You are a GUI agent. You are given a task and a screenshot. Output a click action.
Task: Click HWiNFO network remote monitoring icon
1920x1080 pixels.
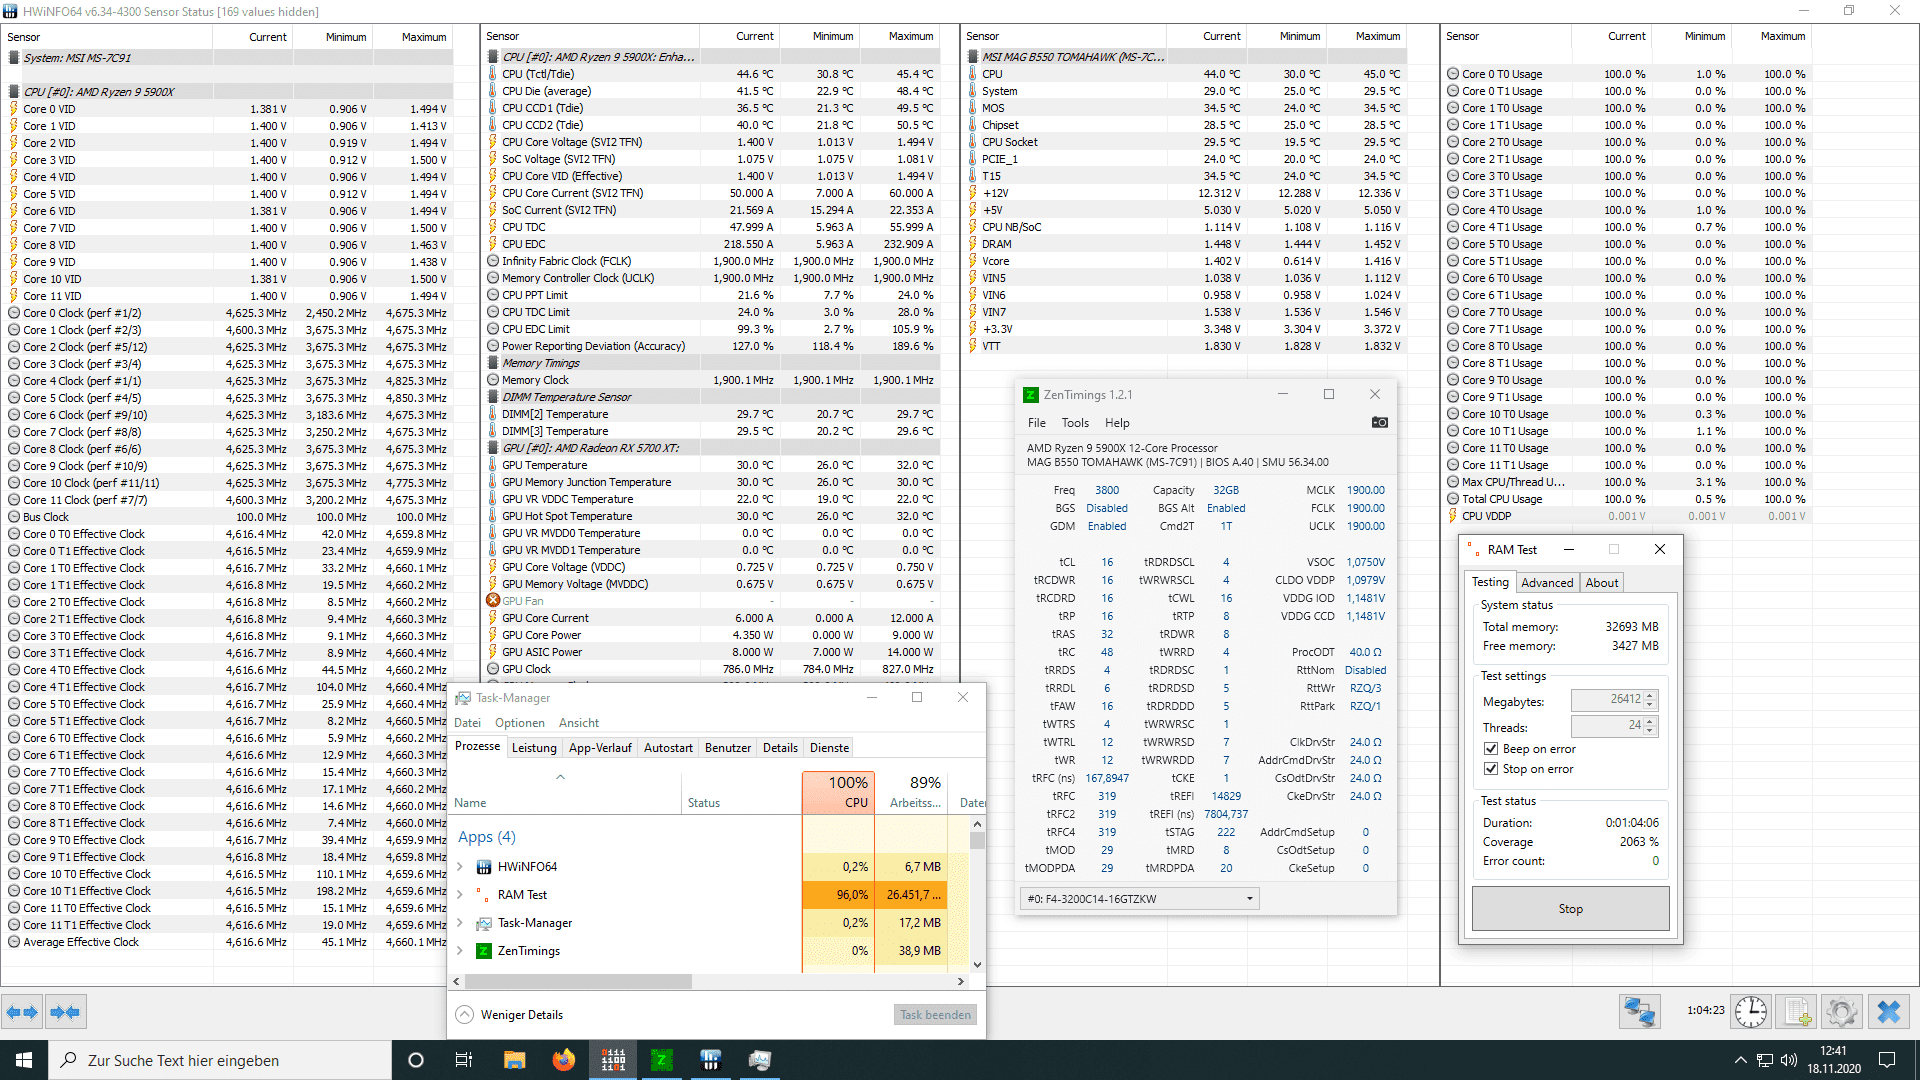1640,1012
